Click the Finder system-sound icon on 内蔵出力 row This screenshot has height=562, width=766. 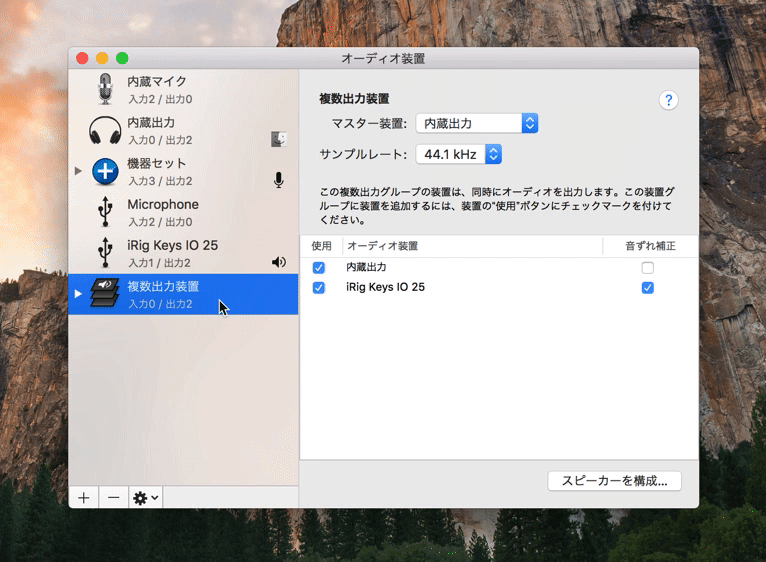pos(279,139)
